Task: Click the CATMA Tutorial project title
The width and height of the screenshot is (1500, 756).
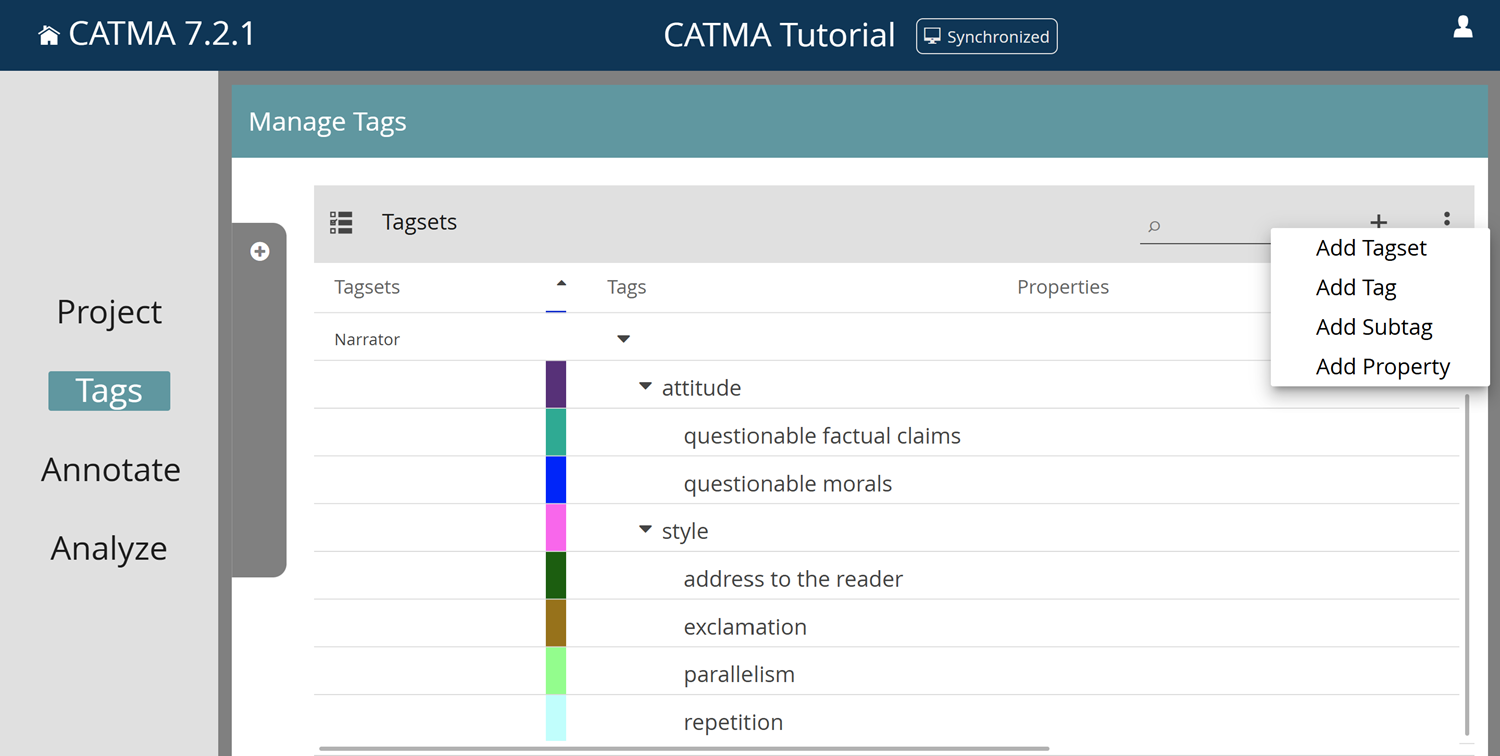Action: (779, 36)
